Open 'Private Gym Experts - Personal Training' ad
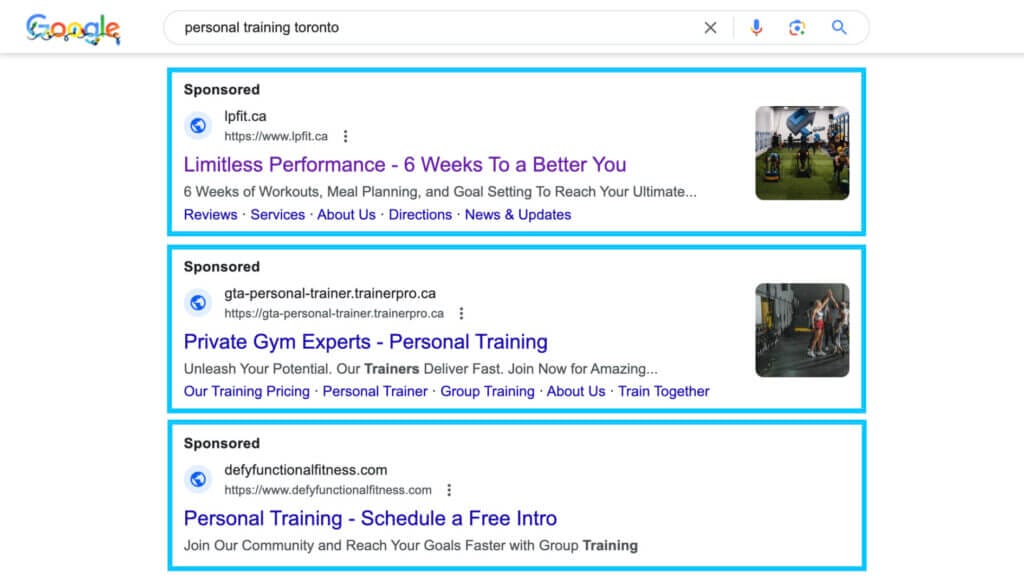The image size is (1024, 585). (x=366, y=341)
